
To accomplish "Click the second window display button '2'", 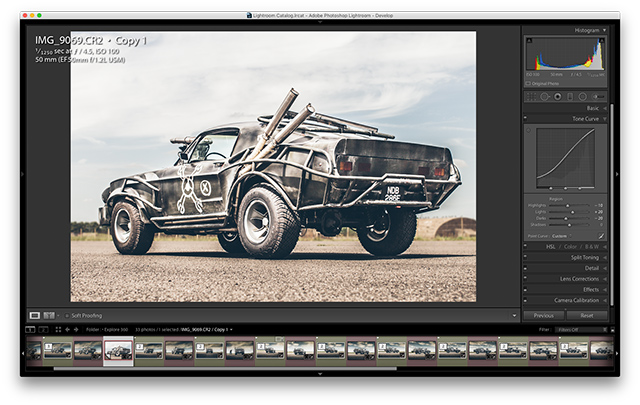I will pos(42,329).
